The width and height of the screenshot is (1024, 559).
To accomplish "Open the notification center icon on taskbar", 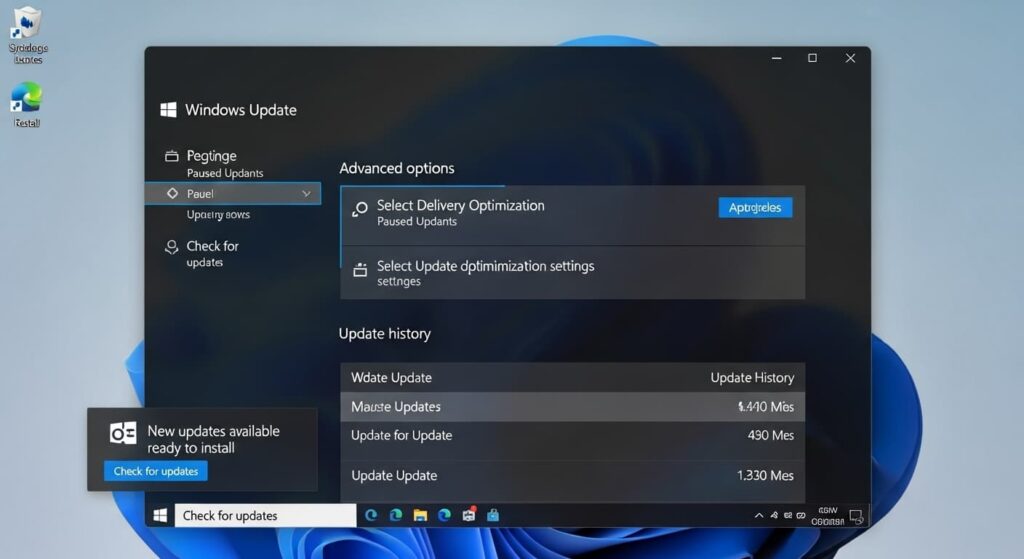I will (856, 516).
